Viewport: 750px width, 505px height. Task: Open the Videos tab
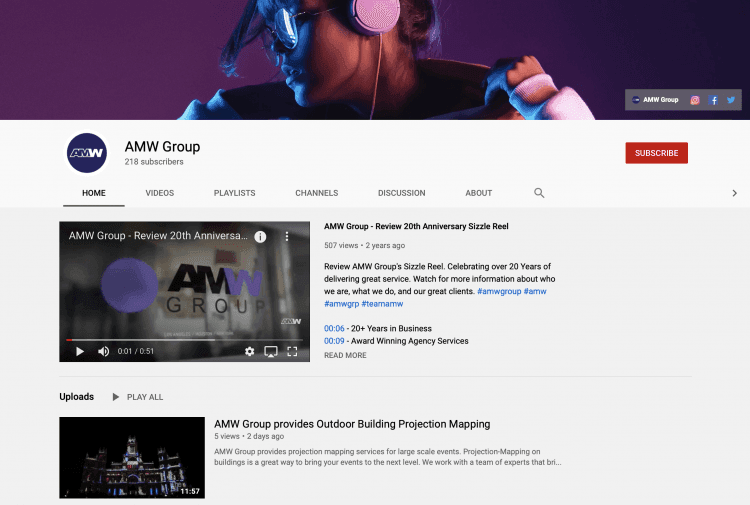tap(160, 193)
